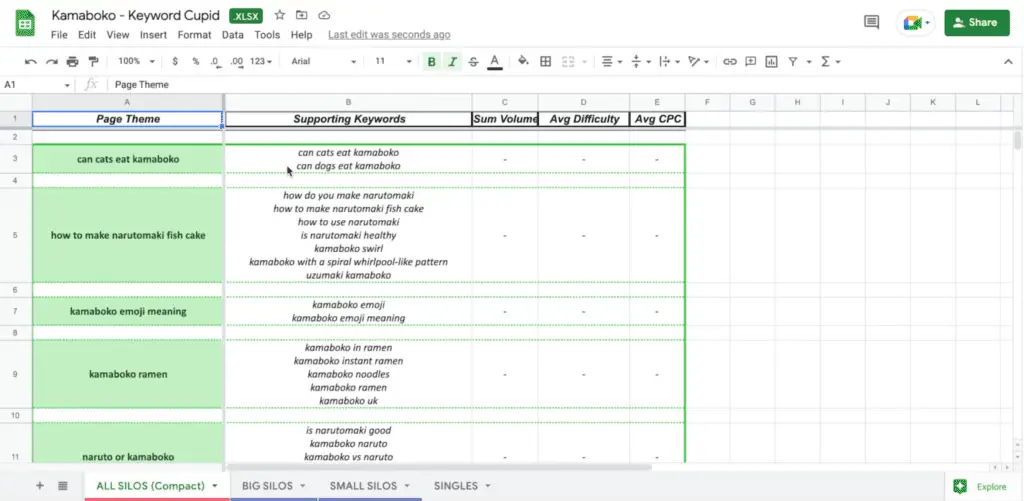Click the Avg Difficulty header cell
This screenshot has width=1024, height=501.
point(584,119)
